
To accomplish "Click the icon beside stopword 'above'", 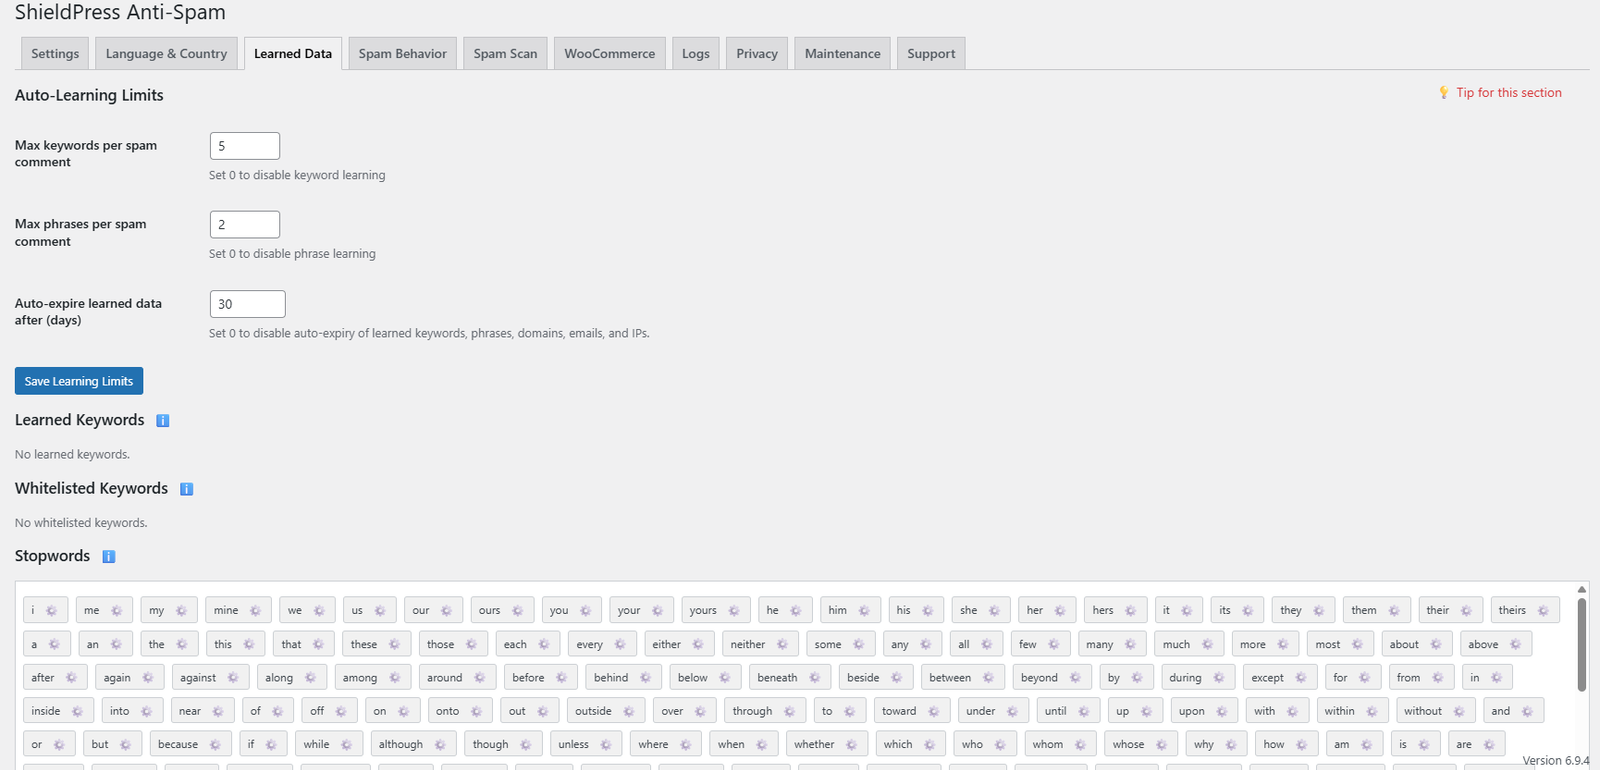I will (x=1515, y=645).
